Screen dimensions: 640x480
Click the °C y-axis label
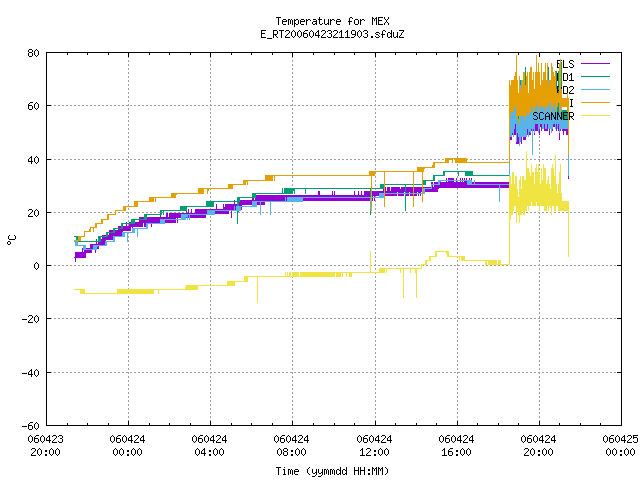[x=11, y=240]
